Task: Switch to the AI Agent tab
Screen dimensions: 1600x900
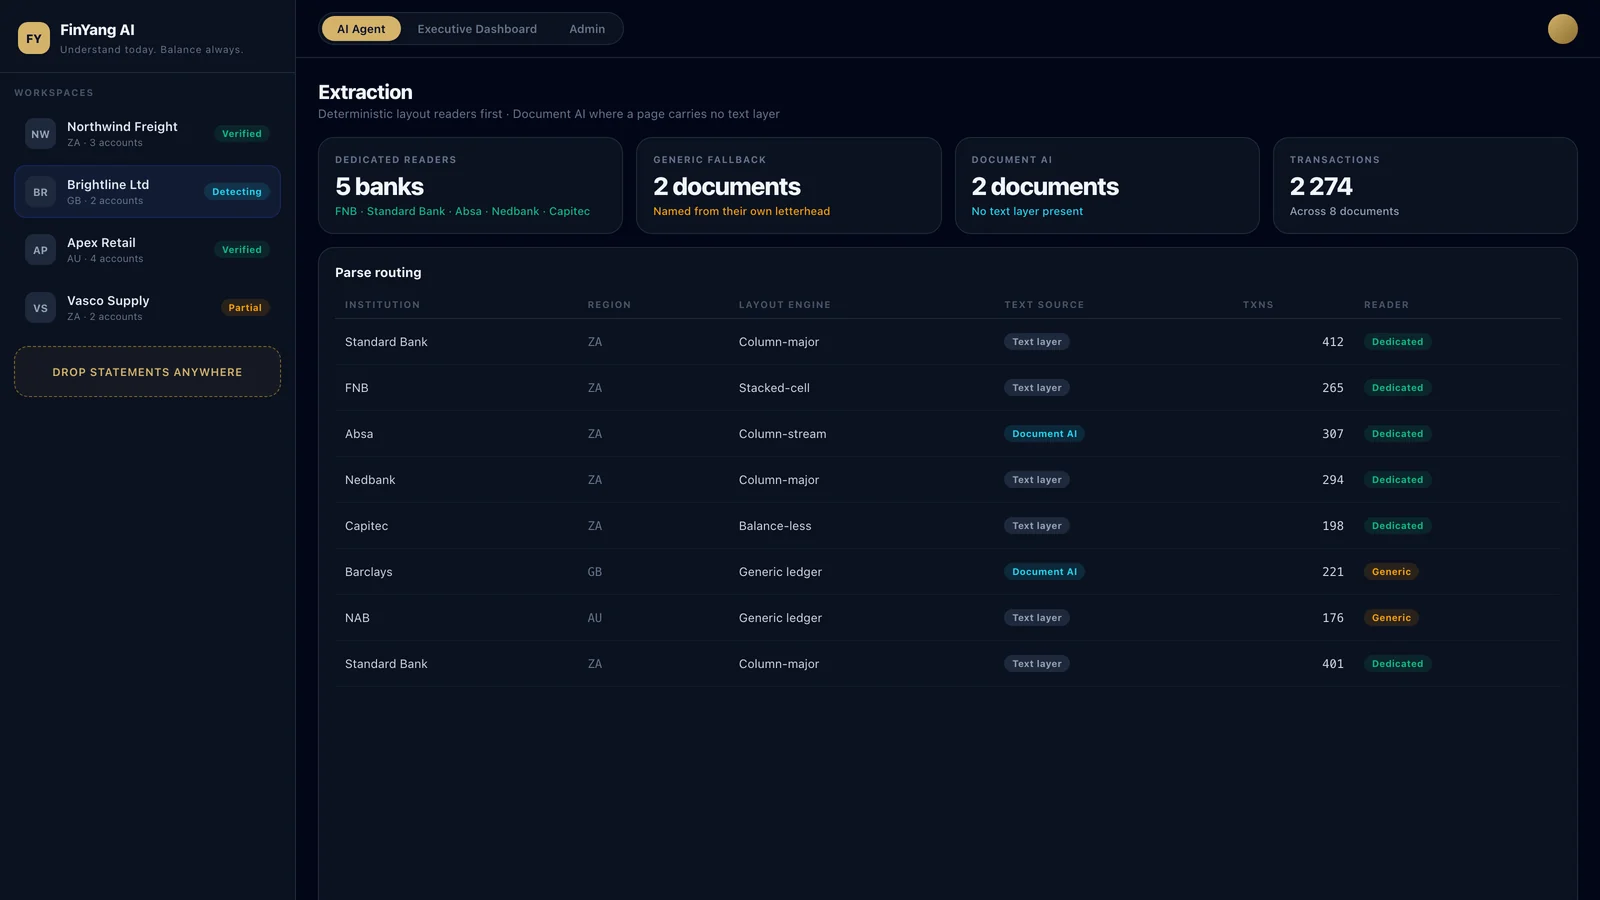Action: point(361,29)
